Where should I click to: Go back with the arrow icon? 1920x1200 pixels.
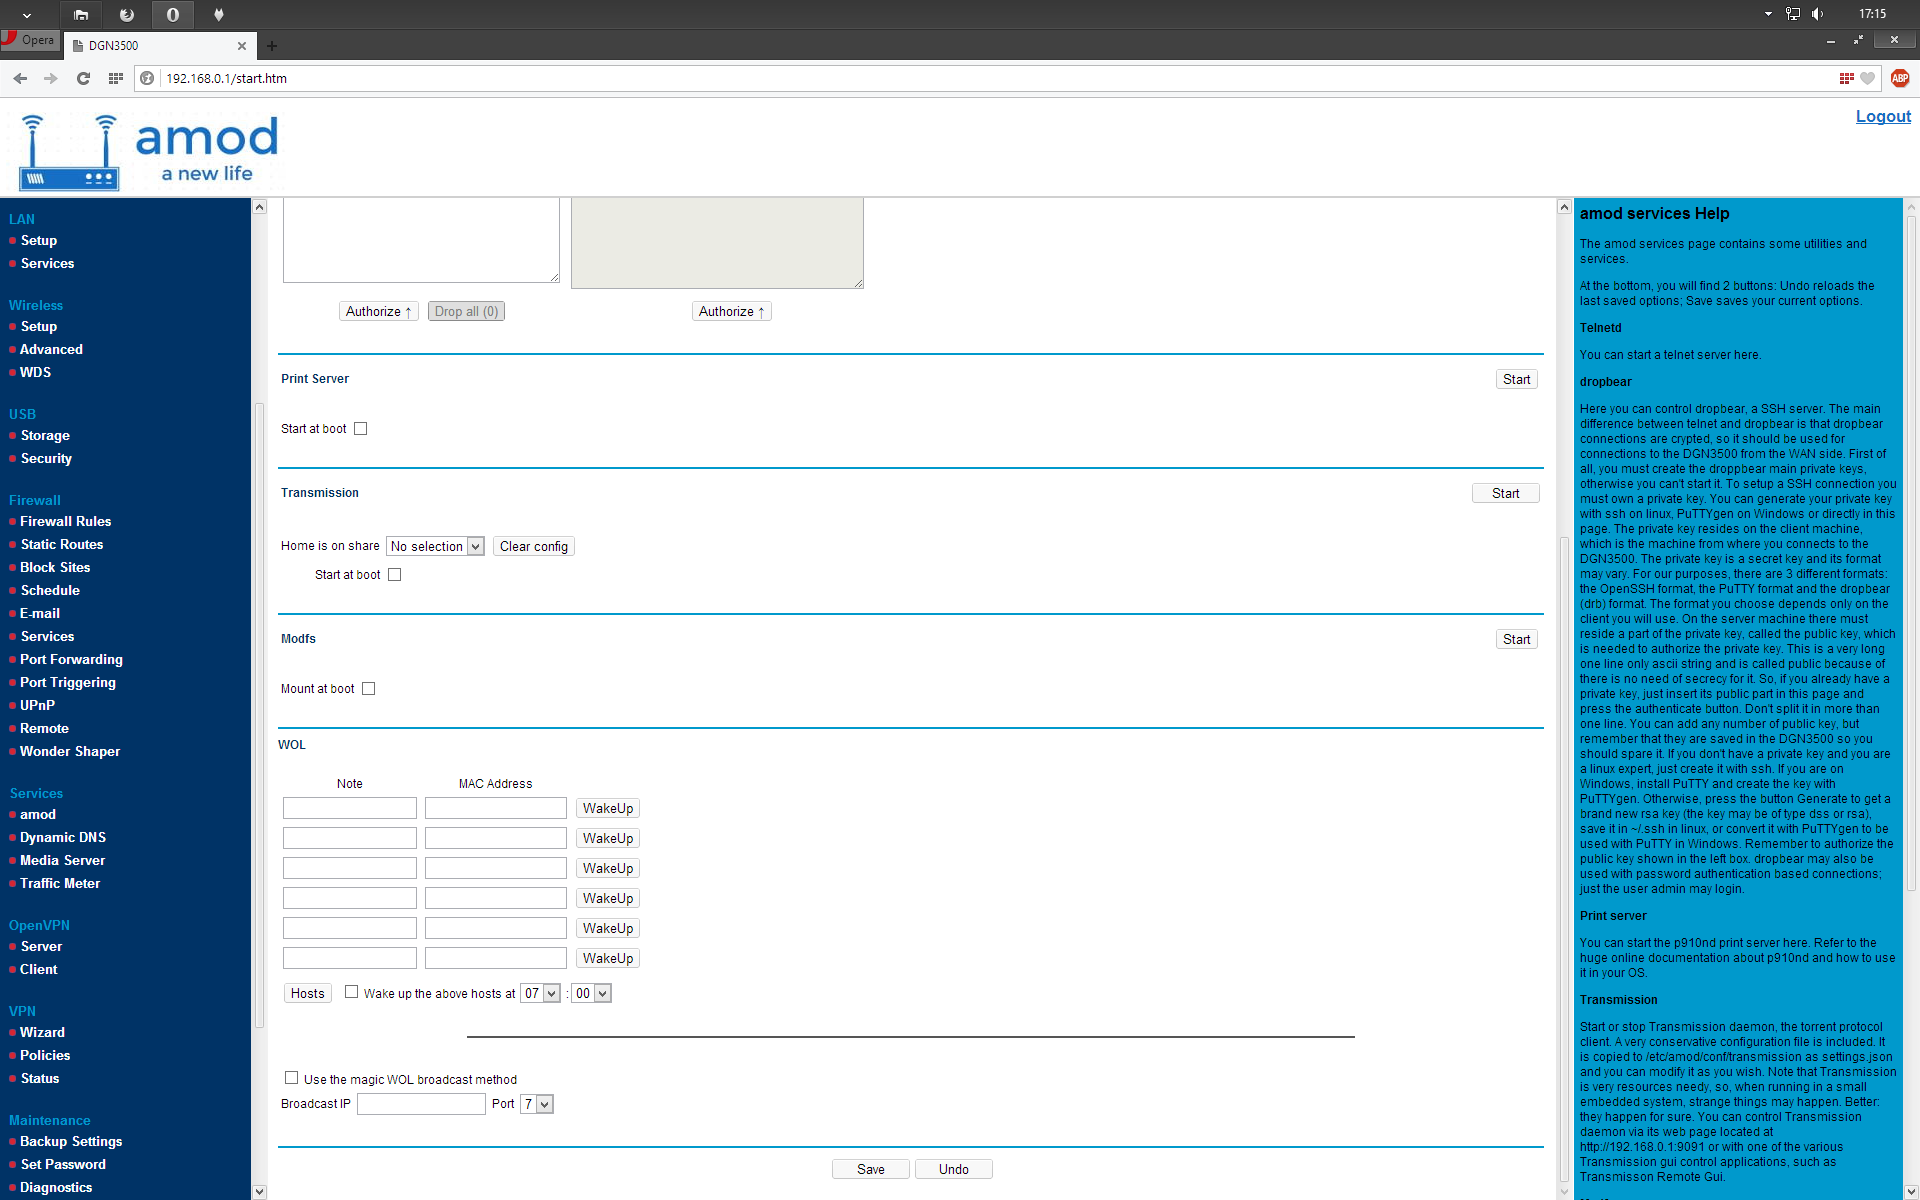20,78
